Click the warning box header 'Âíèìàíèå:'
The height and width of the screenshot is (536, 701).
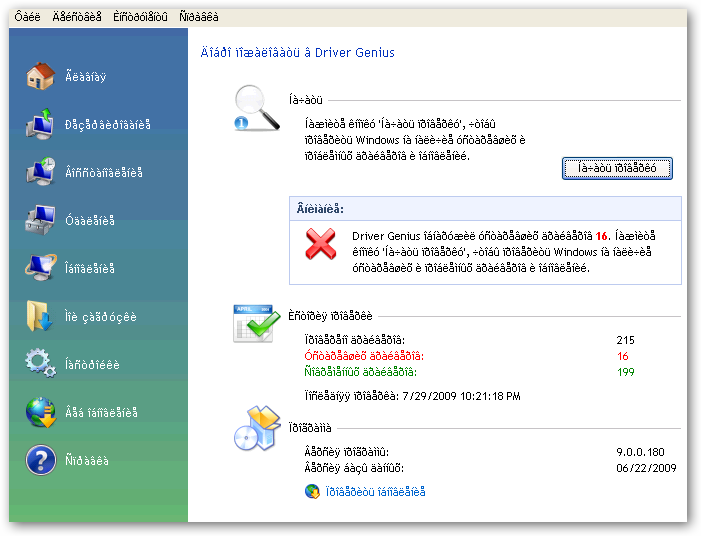point(320,209)
